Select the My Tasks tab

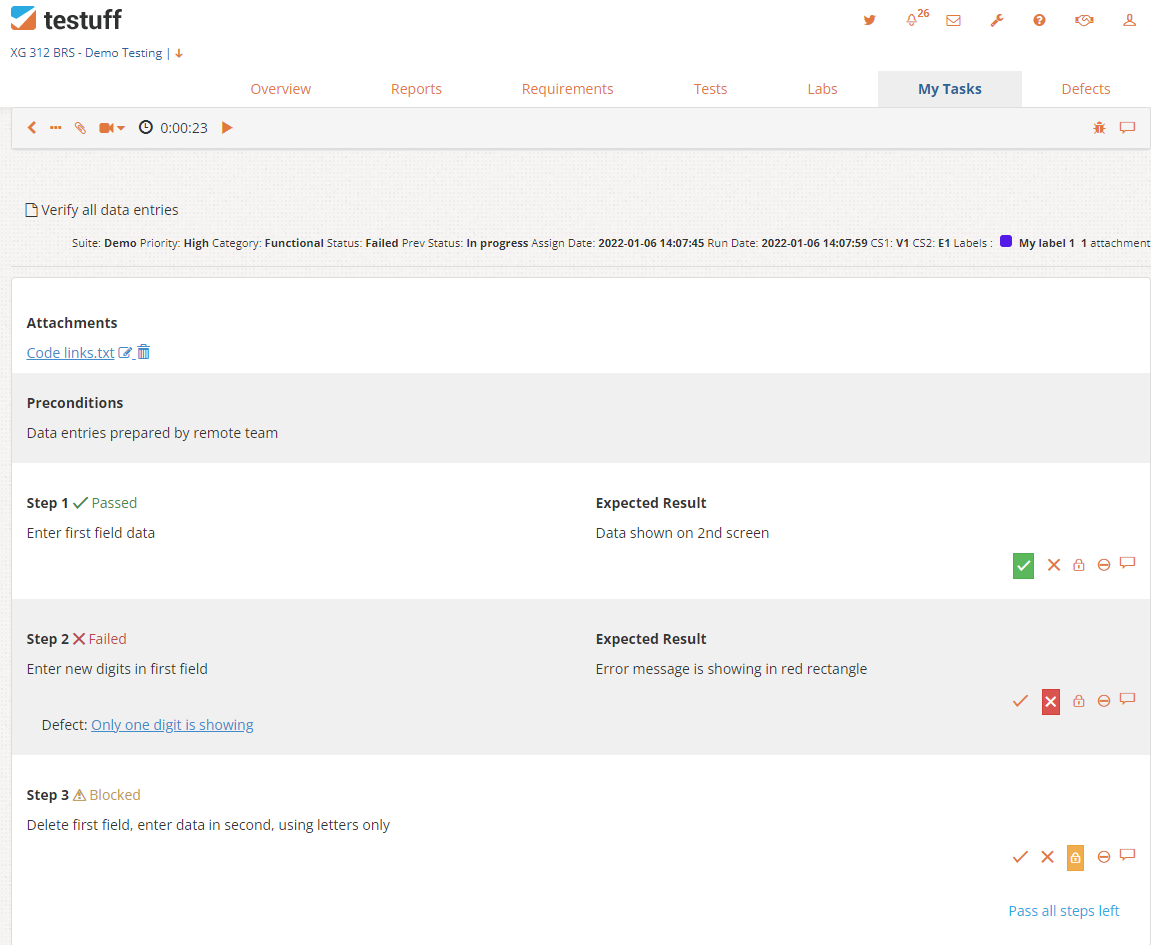point(950,89)
